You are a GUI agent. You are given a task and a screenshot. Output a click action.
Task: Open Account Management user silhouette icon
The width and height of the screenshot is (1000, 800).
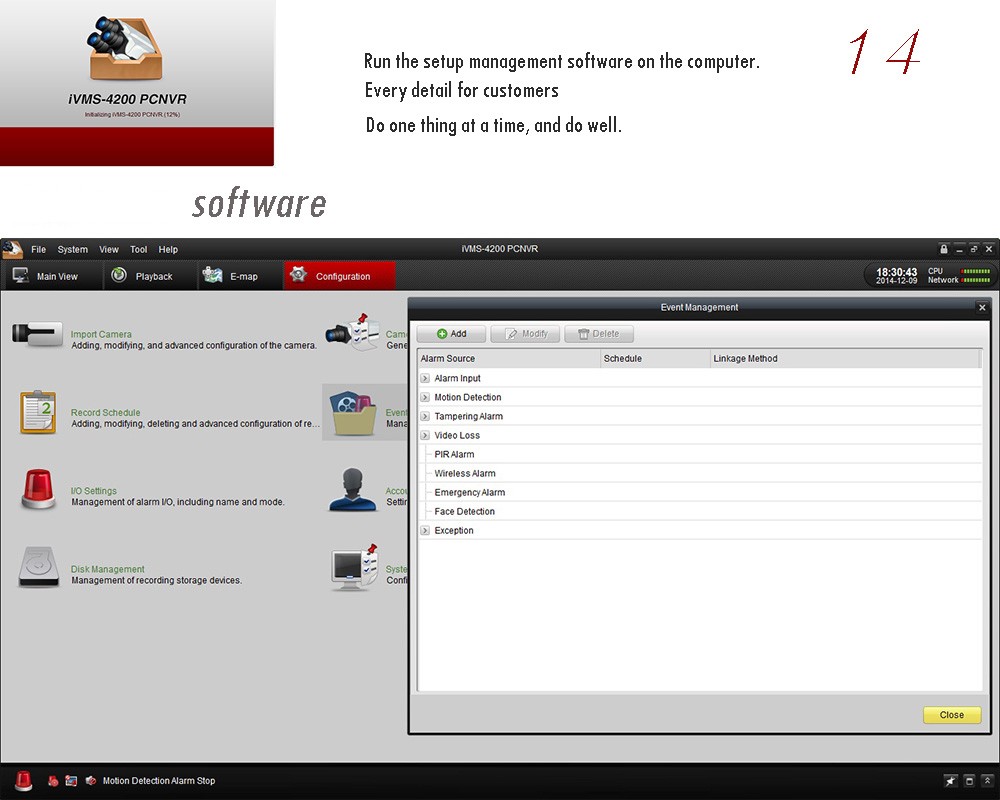353,490
